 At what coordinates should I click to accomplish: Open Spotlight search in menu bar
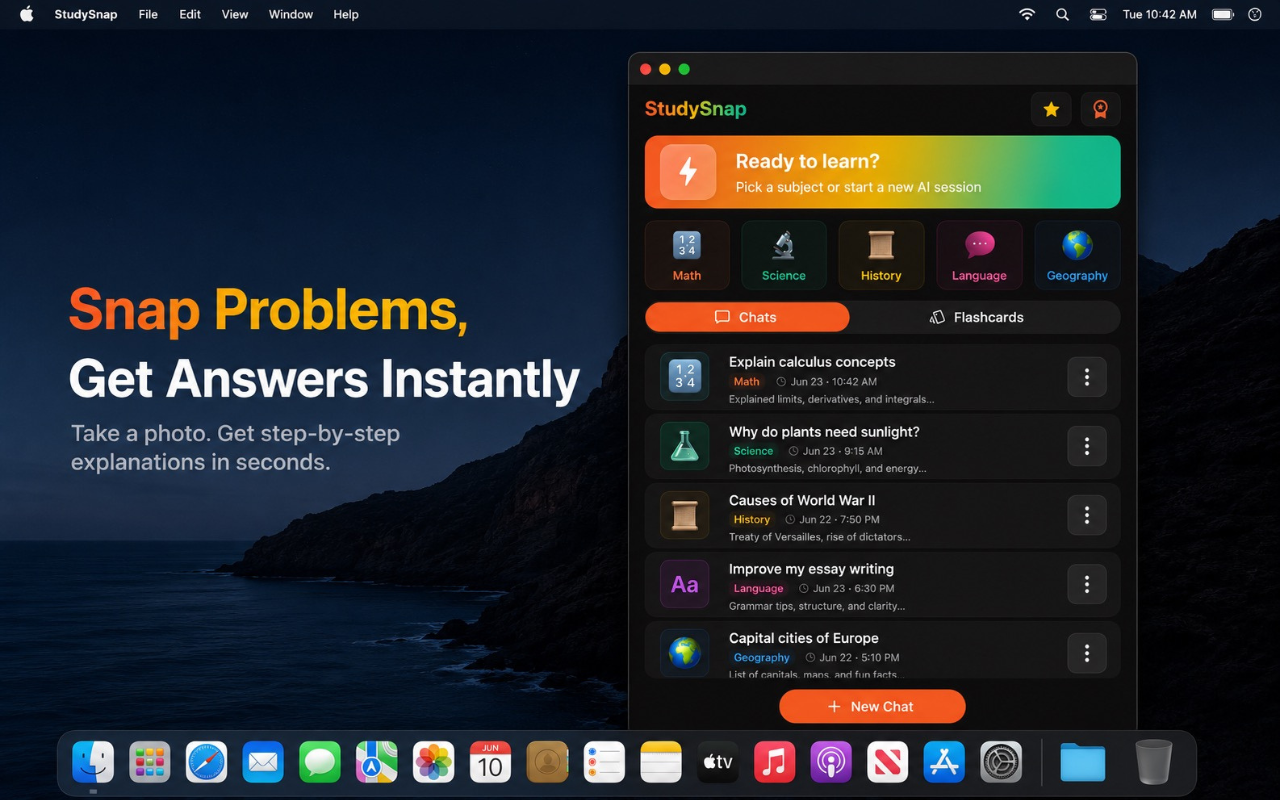[x=1062, y=14]
